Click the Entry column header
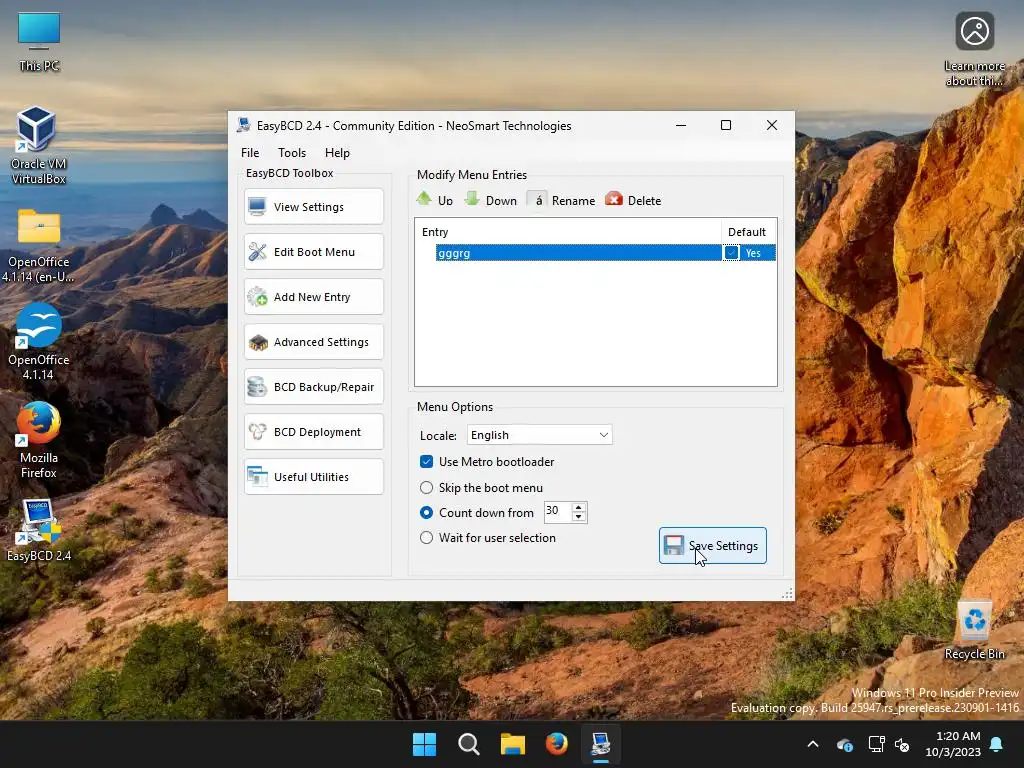This screenshot has height=768, width=1024. 568,232
